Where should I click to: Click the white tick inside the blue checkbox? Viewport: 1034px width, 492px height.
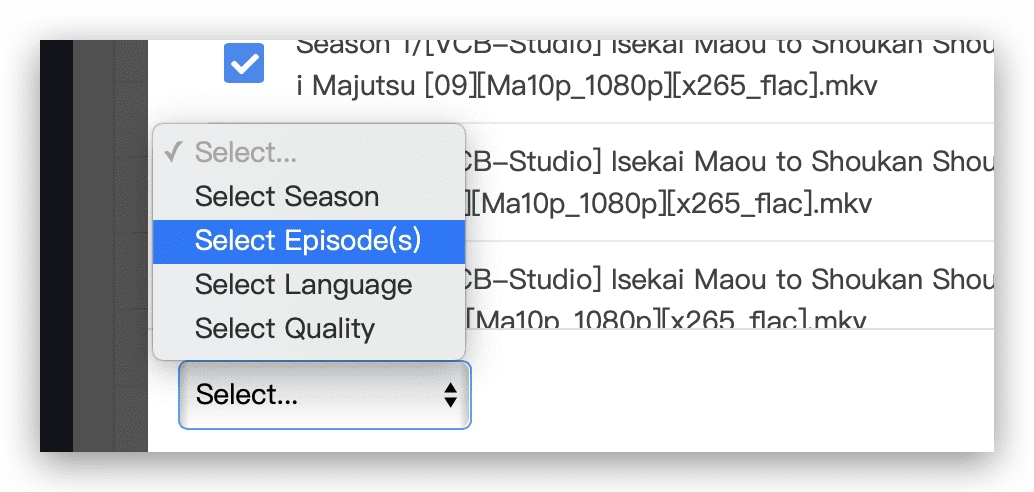[244, 63]
